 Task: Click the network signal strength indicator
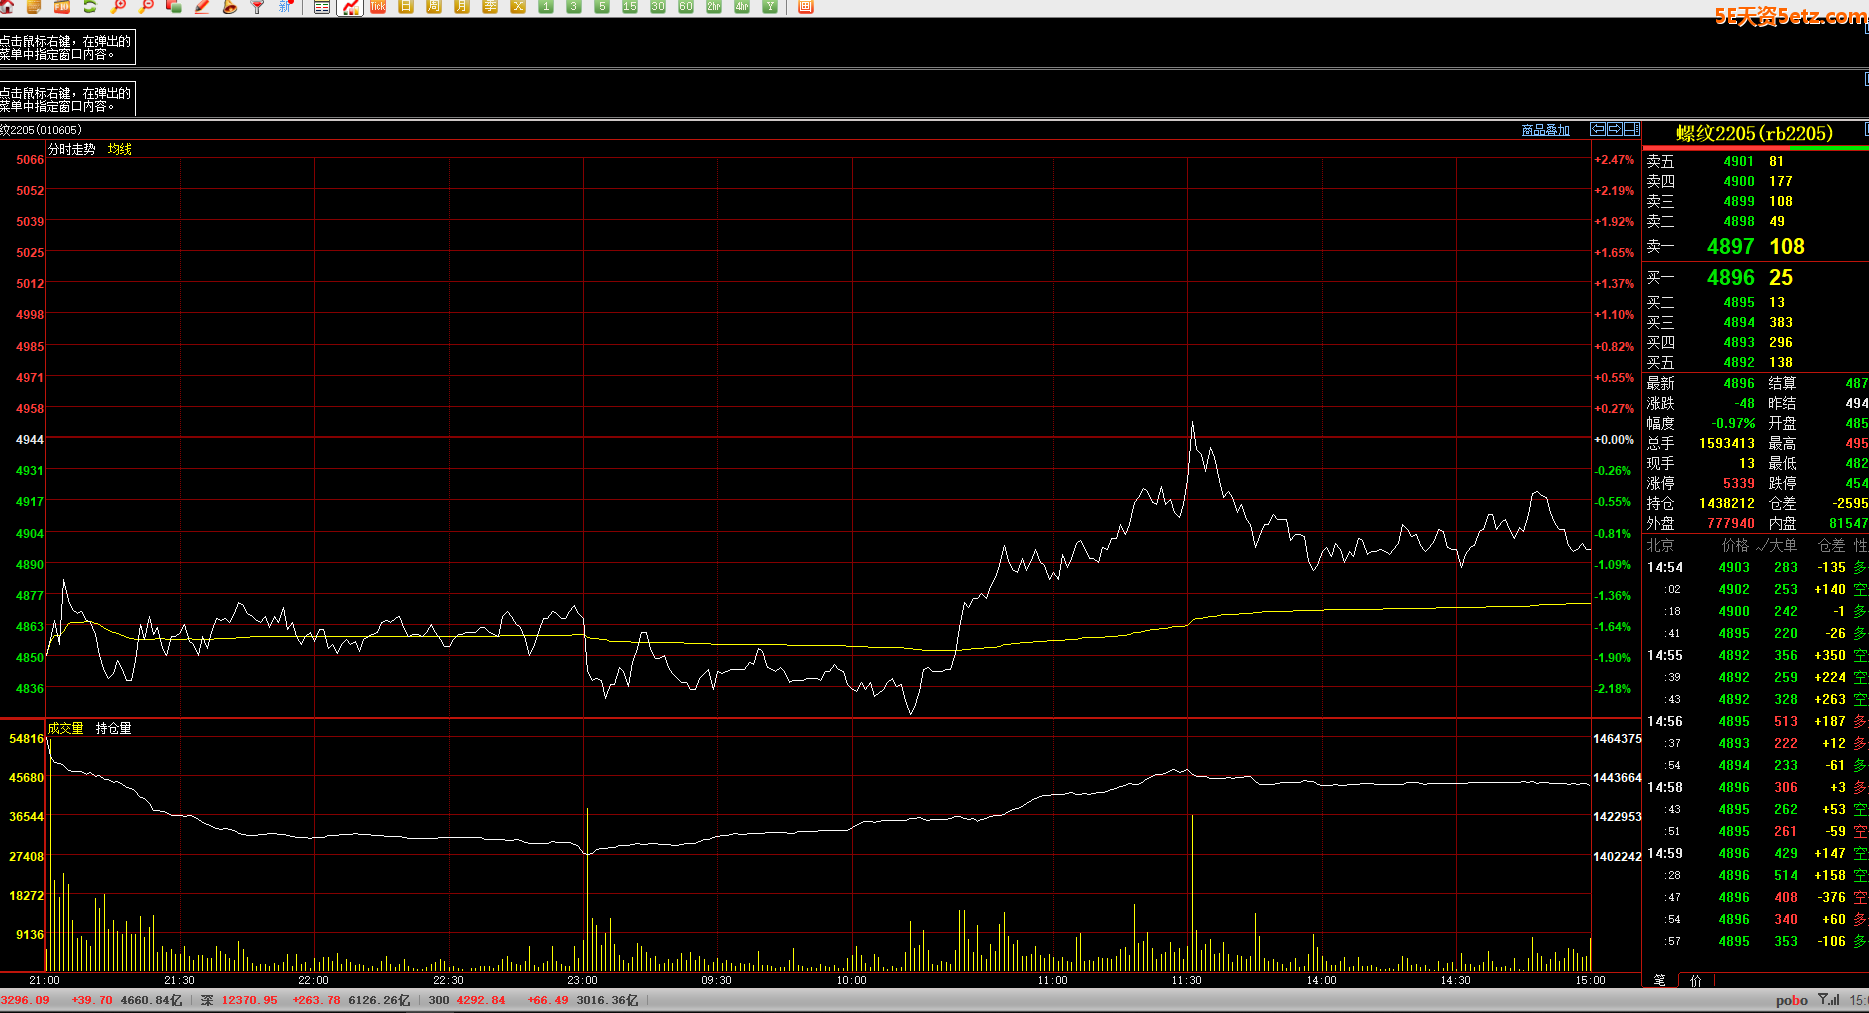pos(1829,1000)
